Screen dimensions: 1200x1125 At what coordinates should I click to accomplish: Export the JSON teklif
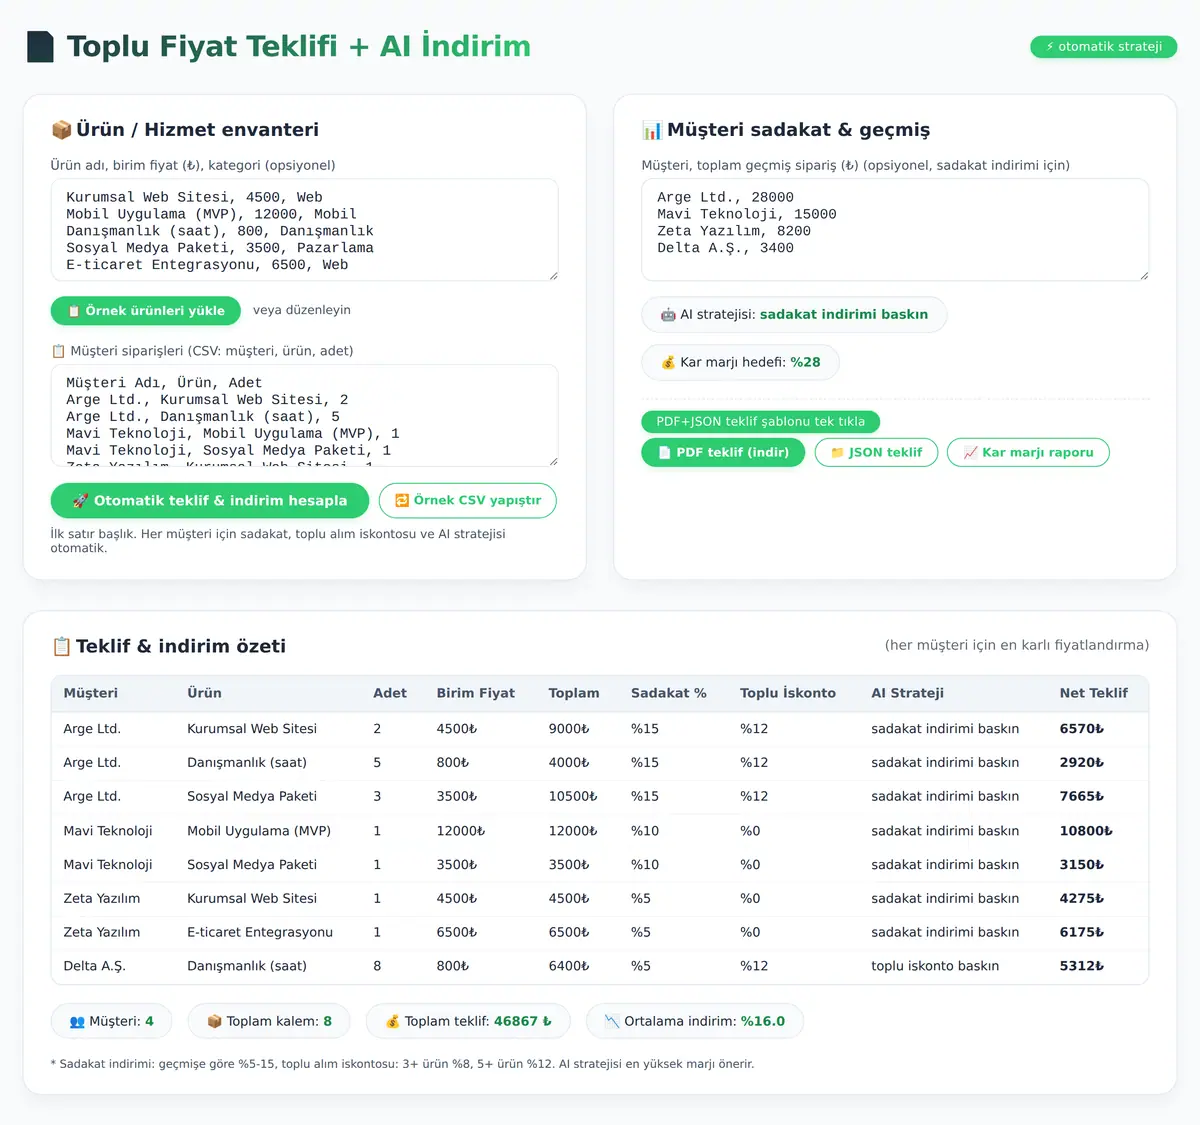click(876, 453)
